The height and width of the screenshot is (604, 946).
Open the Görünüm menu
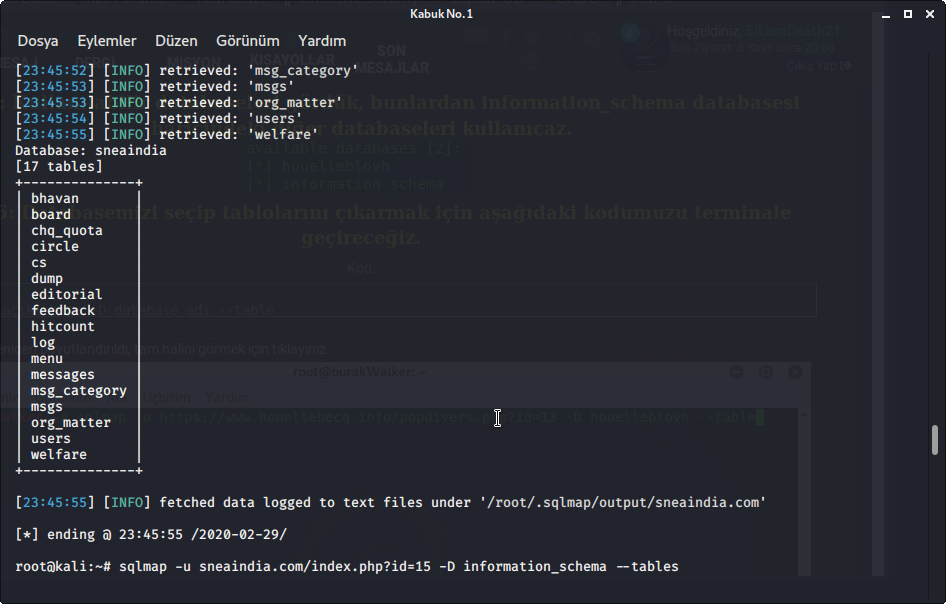247,41
